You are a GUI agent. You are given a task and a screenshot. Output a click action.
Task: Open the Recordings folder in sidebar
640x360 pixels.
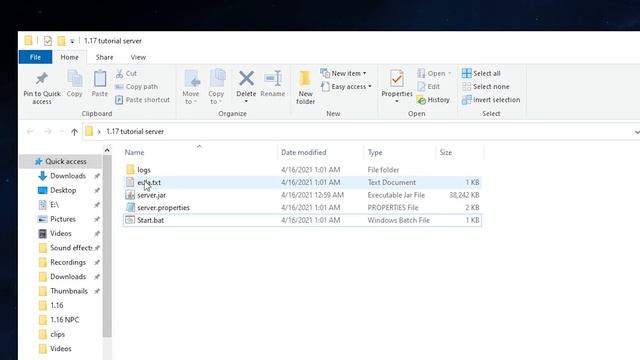62,262
